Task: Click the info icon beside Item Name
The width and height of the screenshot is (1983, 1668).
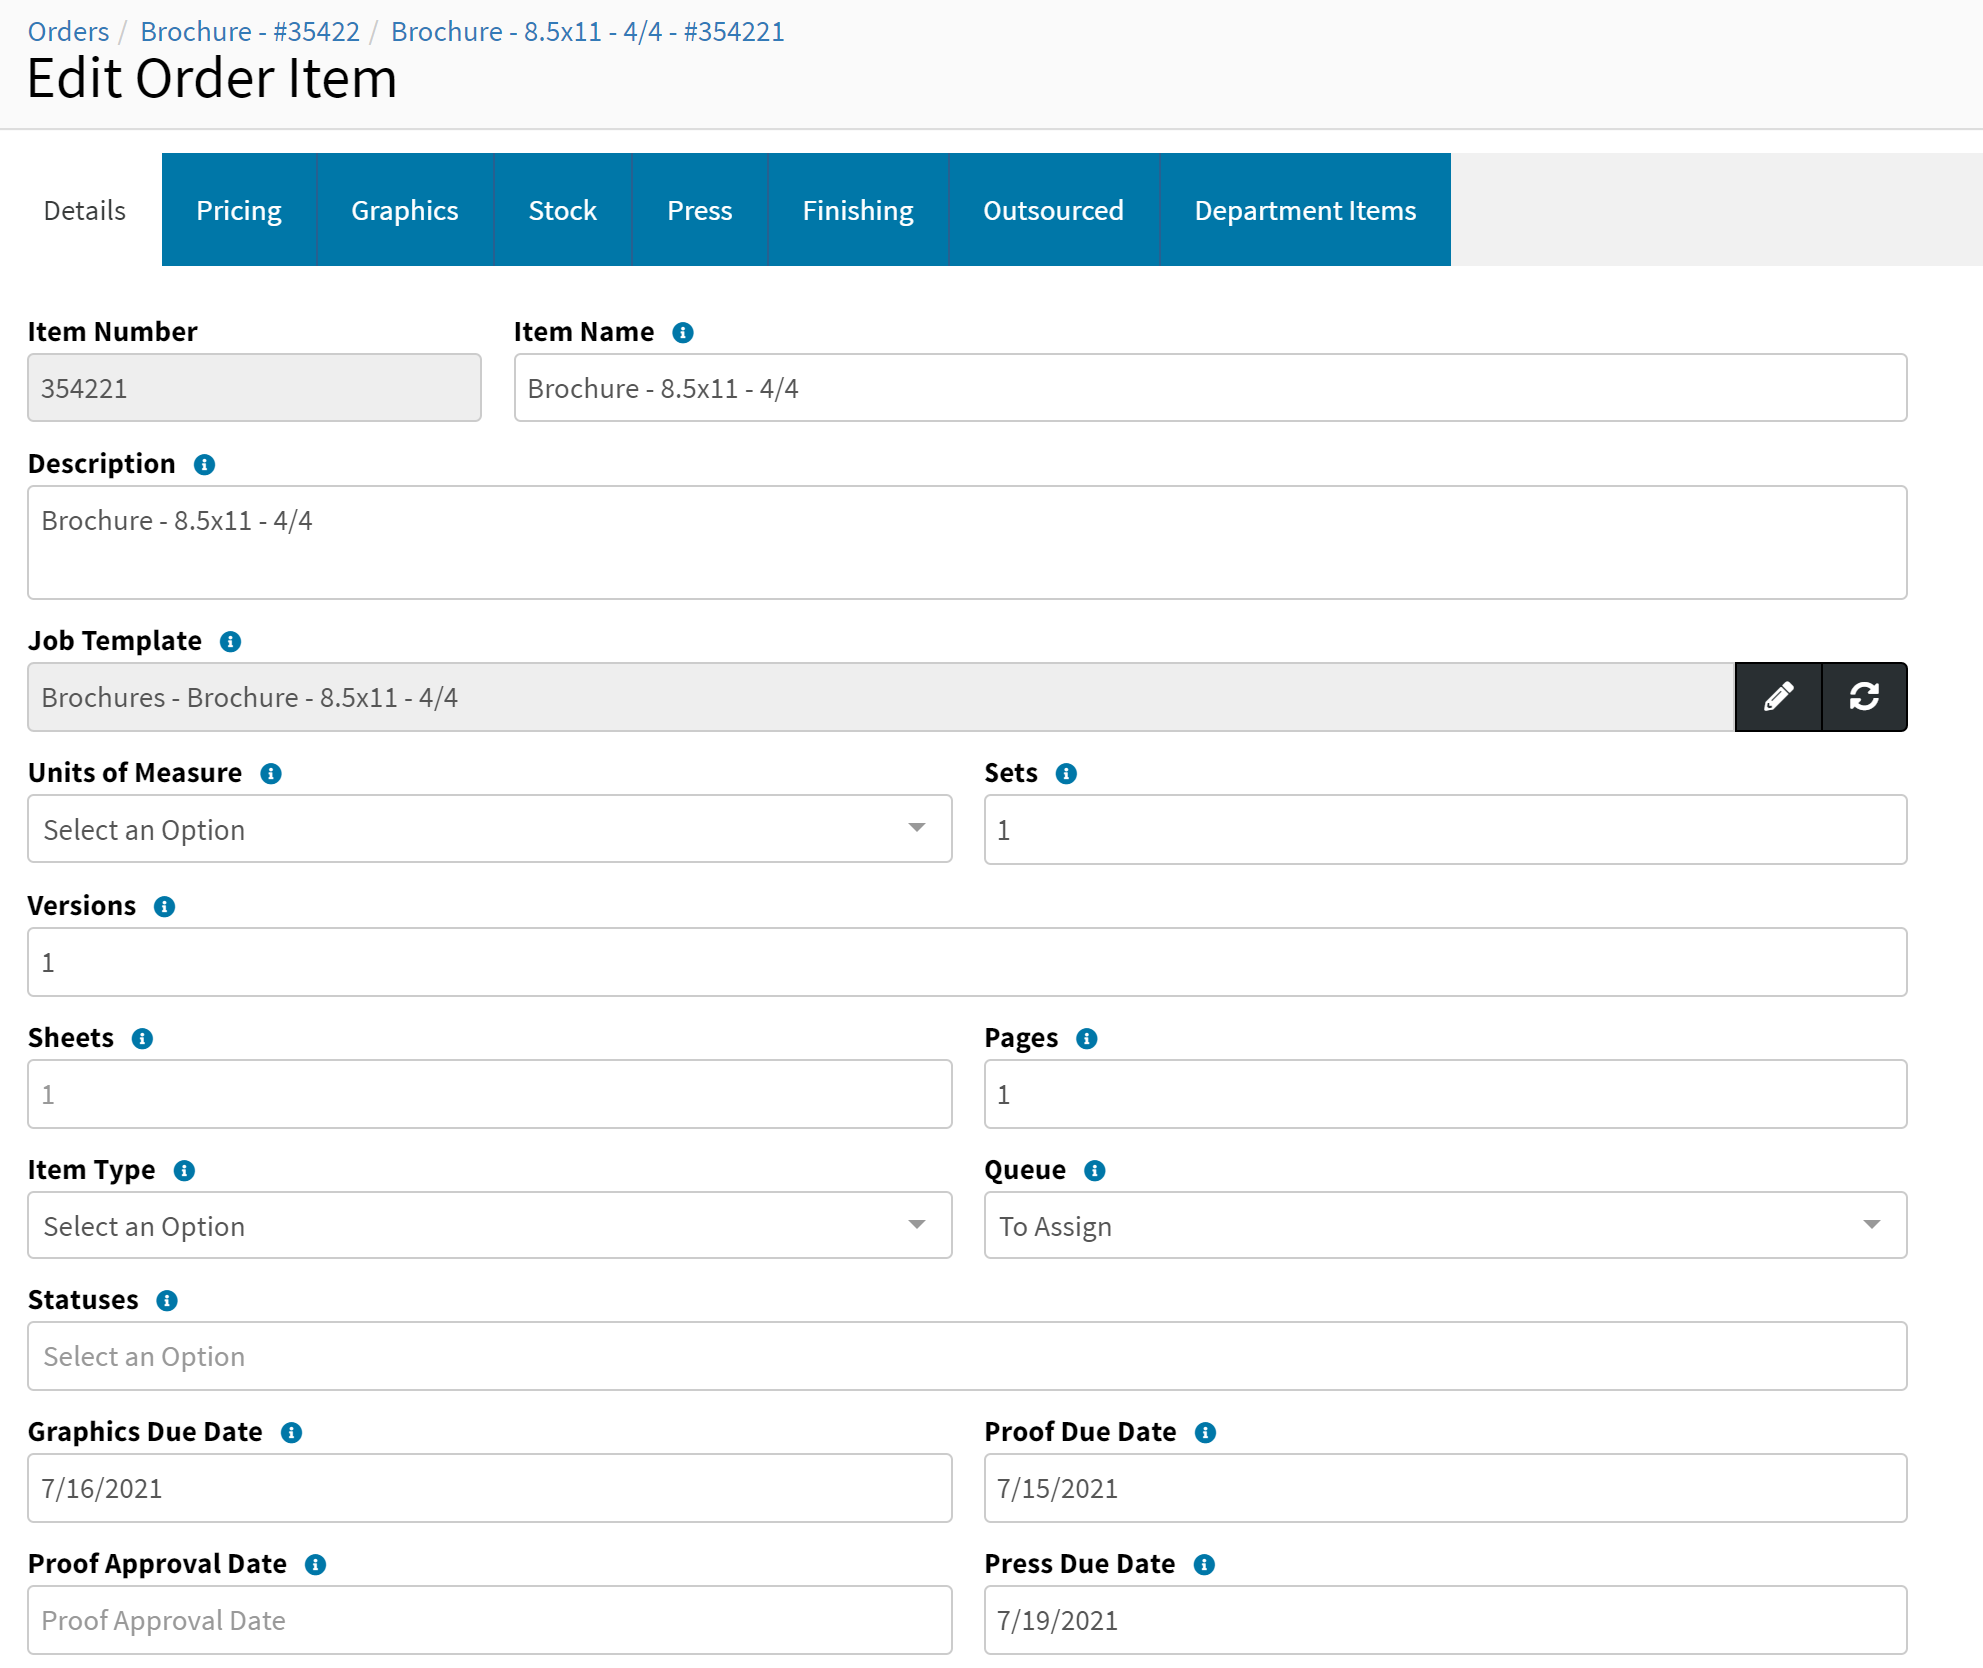Action: point(683,333)
